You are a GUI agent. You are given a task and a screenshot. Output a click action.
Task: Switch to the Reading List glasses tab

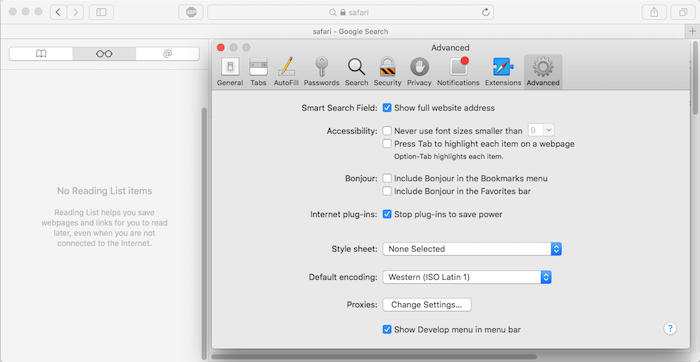(104, 54)
